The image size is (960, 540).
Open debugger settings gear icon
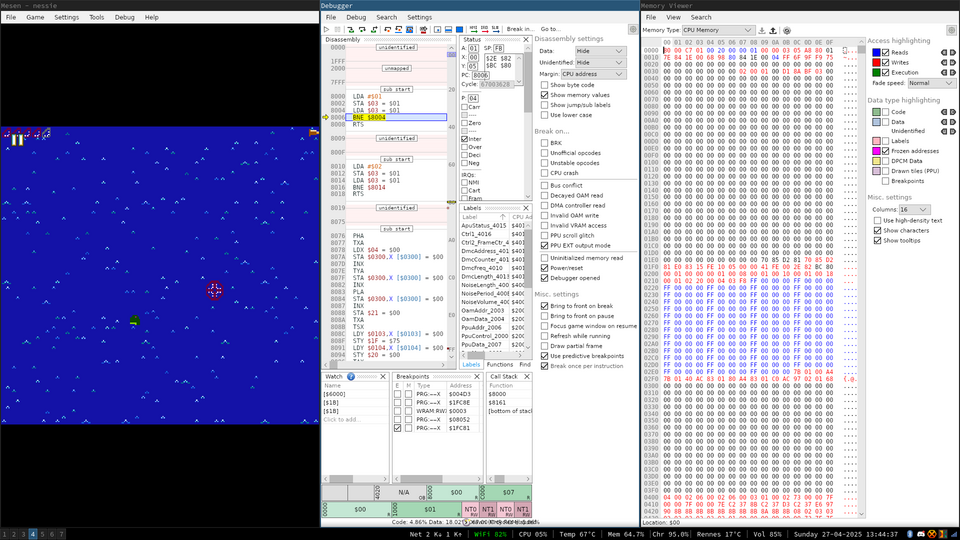point(633,29)
